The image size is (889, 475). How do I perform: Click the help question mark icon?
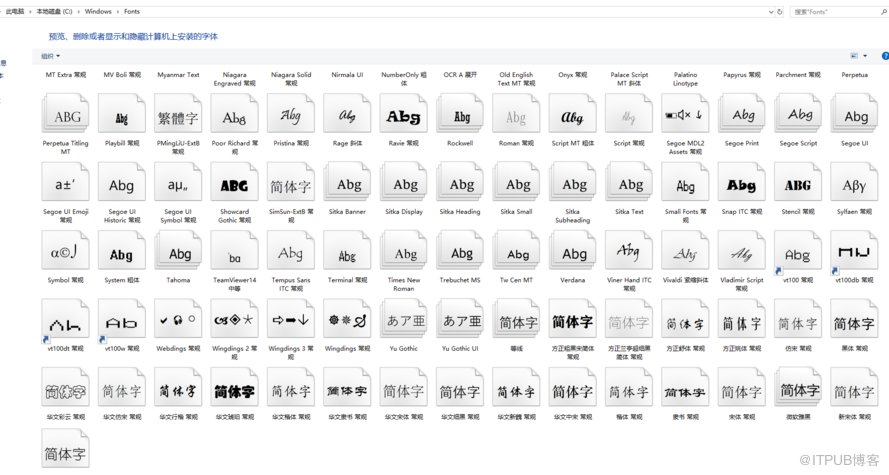click(x=885, y=56)
